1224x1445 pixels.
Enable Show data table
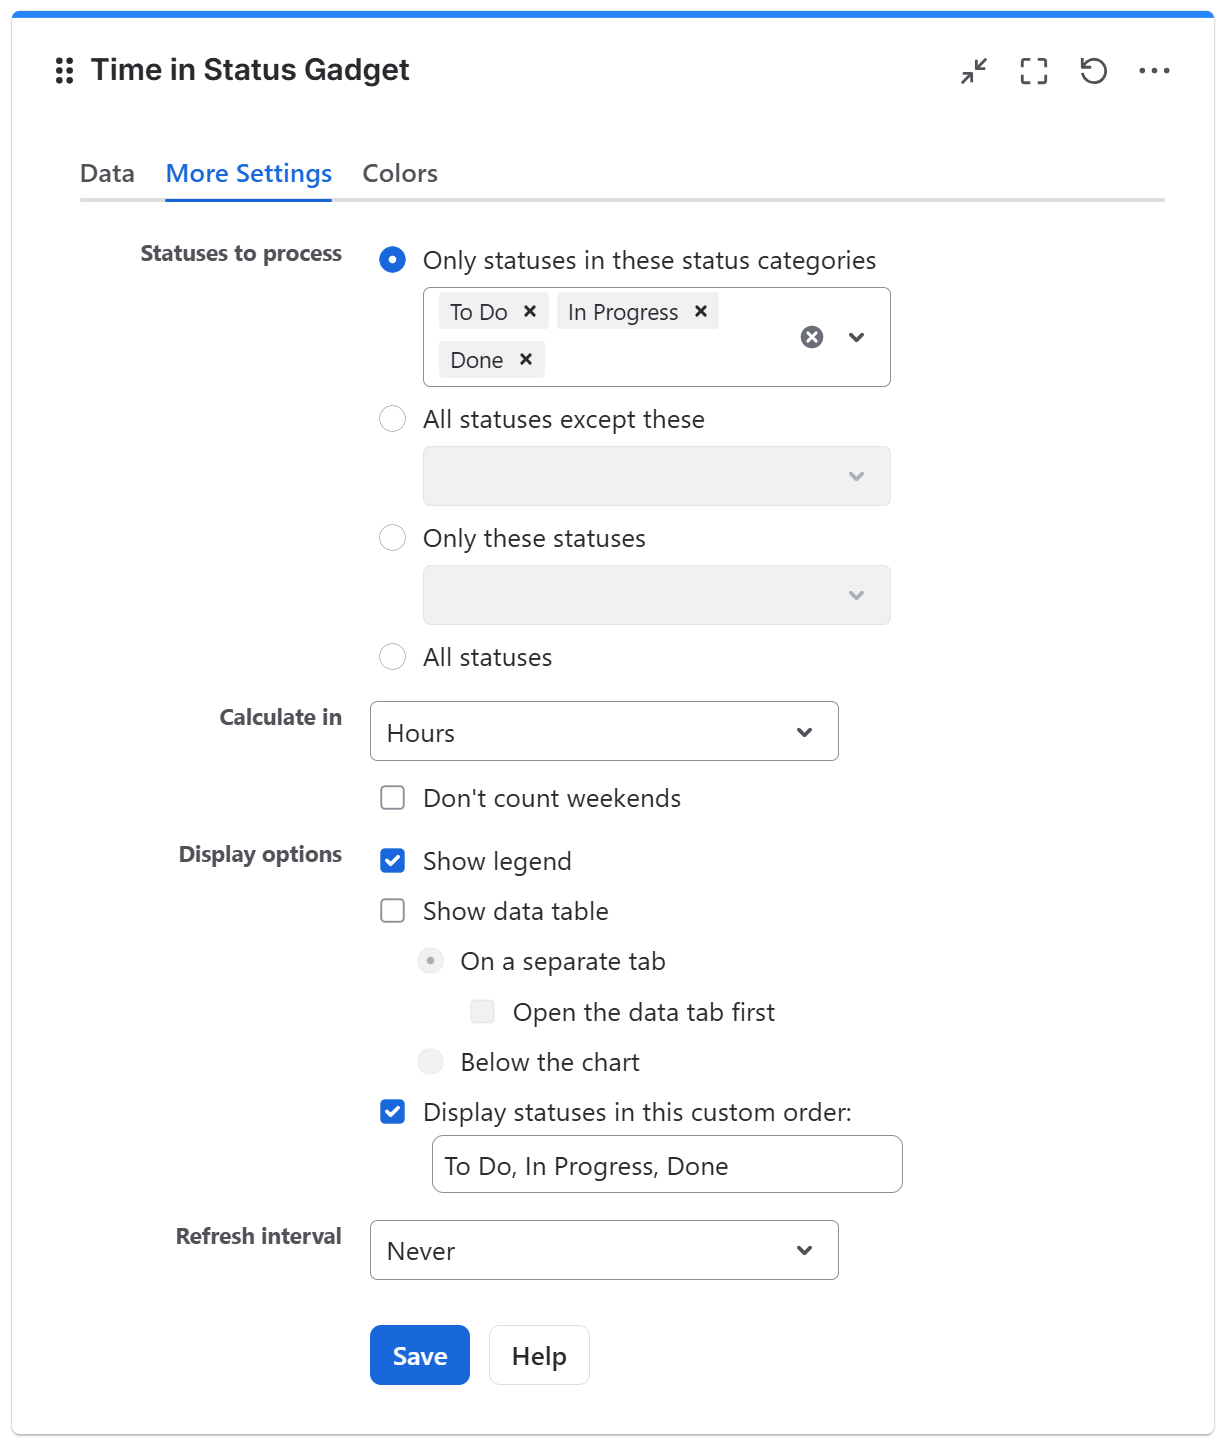[x=393, y=911]
